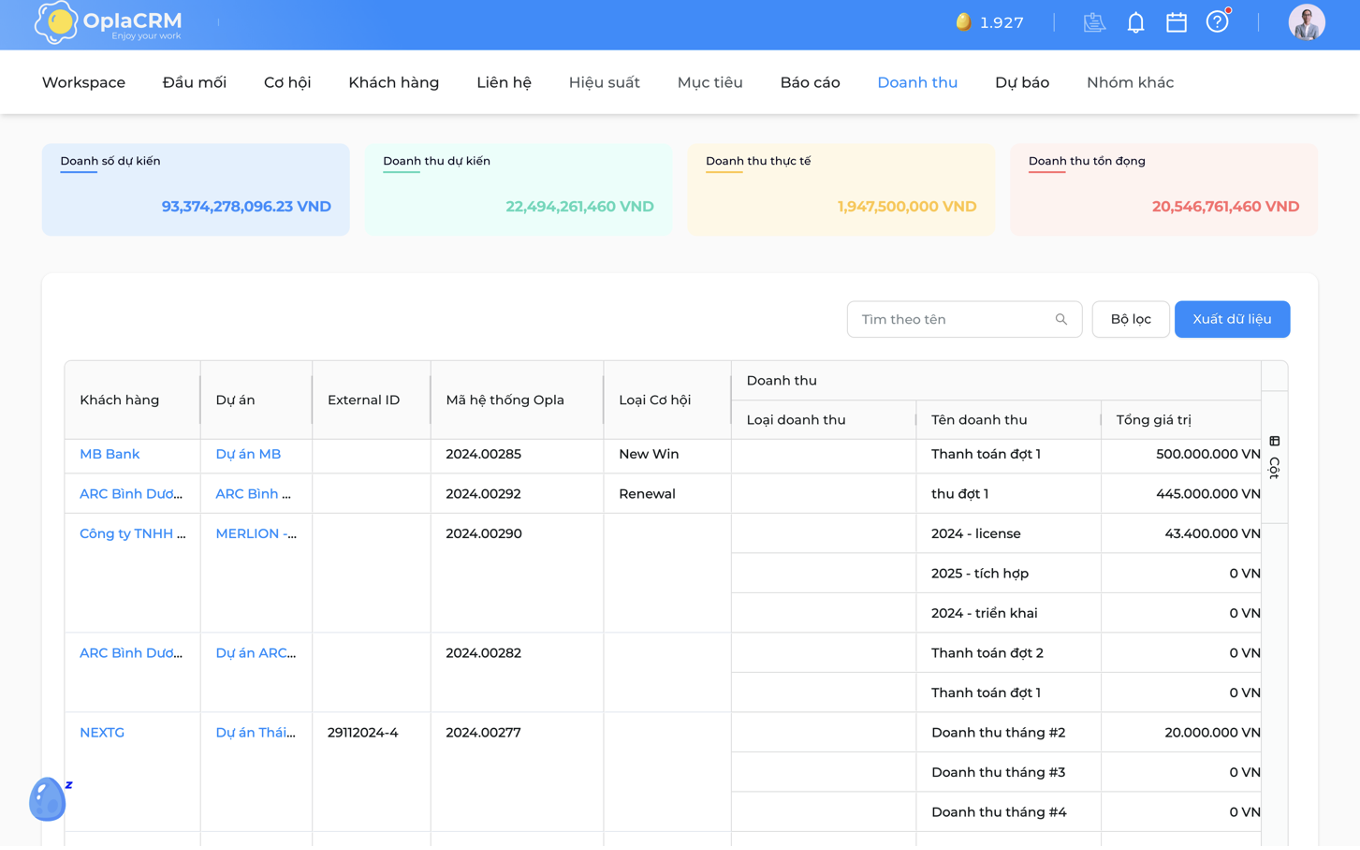Open the Dự báo menu
The height and width of the screenshot is (850, 1360).
tap(1022, 83)
